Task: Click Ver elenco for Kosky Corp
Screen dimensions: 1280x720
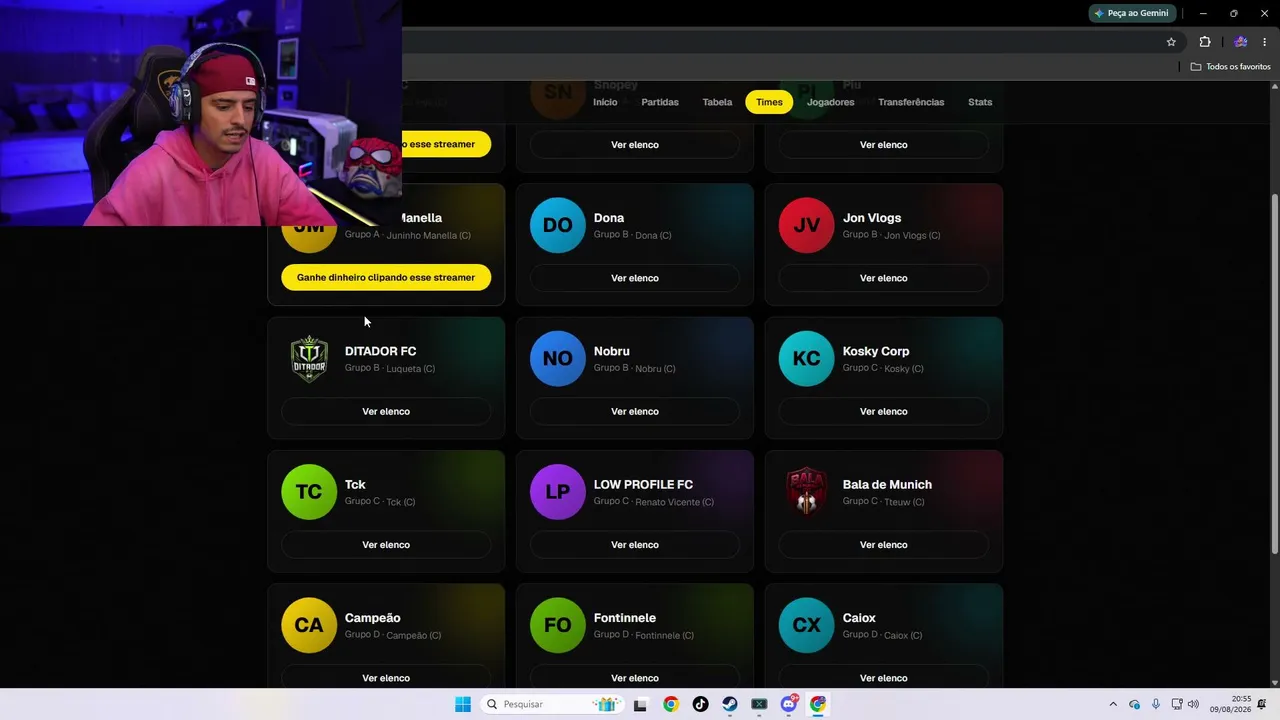Action: tap(884, 411)
